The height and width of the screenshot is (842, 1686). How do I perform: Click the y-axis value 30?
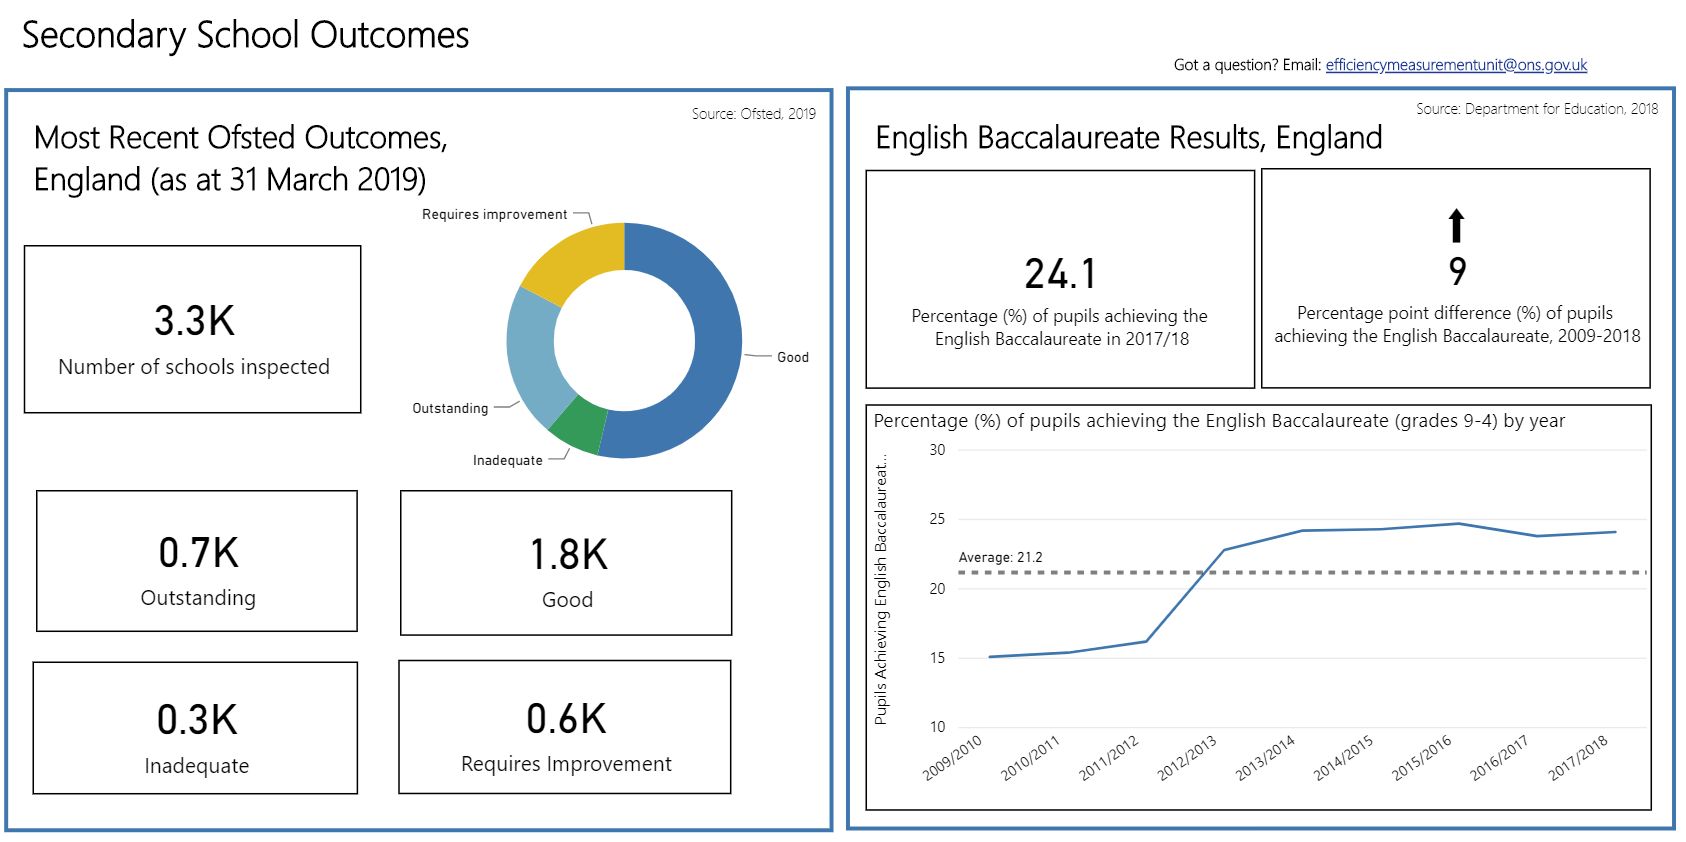tap(937, 450)
